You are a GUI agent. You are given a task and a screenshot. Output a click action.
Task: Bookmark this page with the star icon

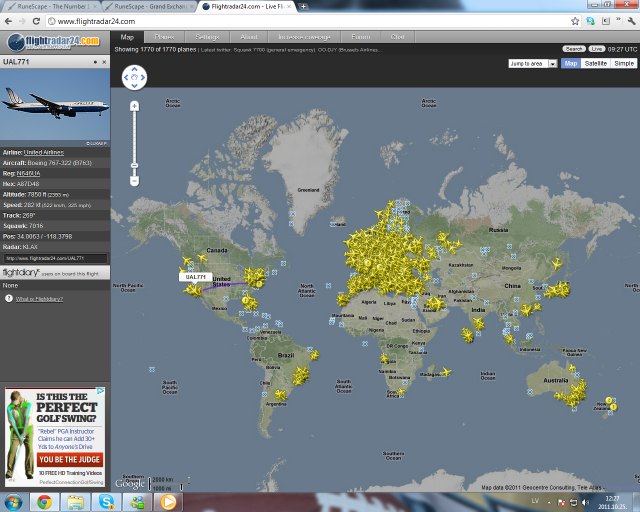click(x=575, y=21)
